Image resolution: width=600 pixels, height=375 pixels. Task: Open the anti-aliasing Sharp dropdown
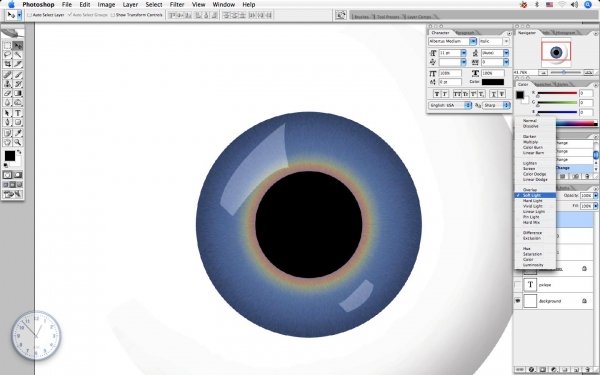point(497,105)
